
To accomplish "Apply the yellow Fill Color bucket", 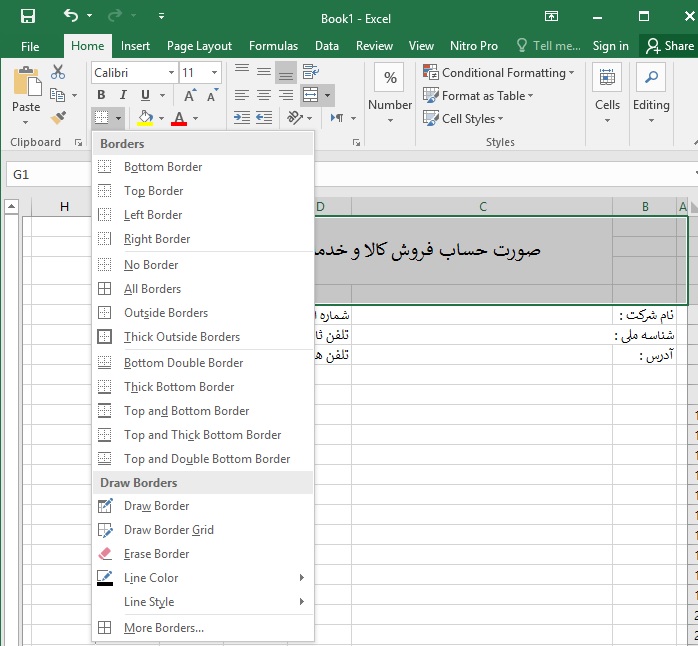I will 145,118.
